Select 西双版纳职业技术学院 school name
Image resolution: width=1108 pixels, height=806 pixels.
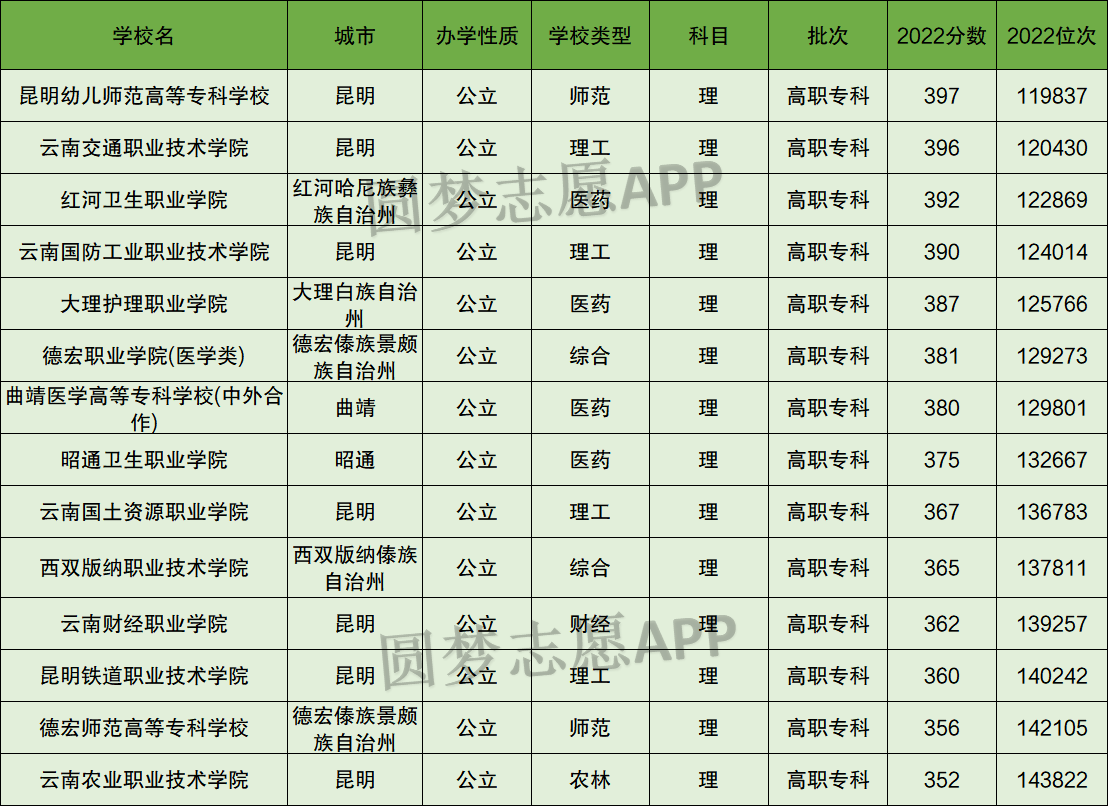coord(144,568)
